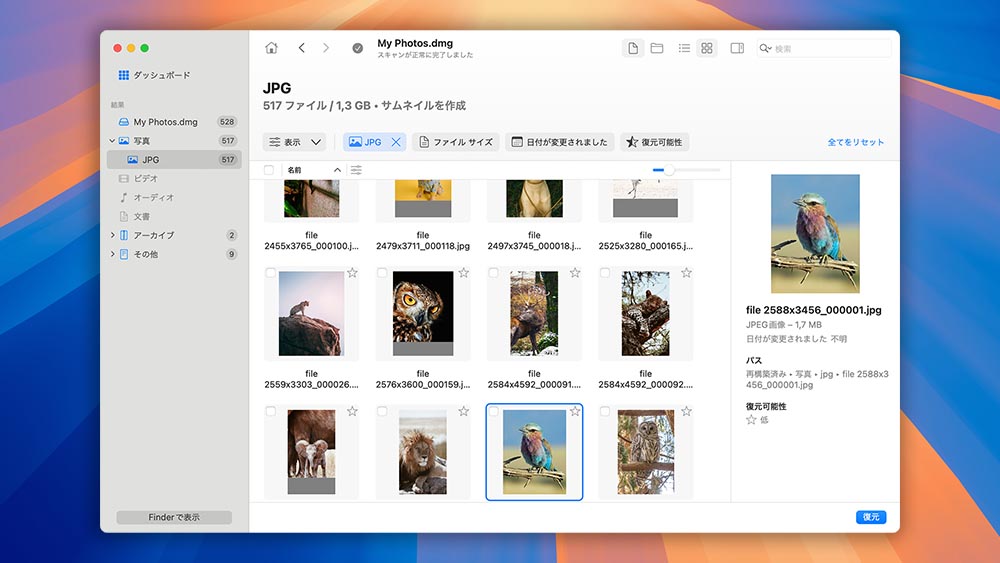Navigate back with the left arrow
This screenshot has width=1000, height=563.
click(302, 48)
